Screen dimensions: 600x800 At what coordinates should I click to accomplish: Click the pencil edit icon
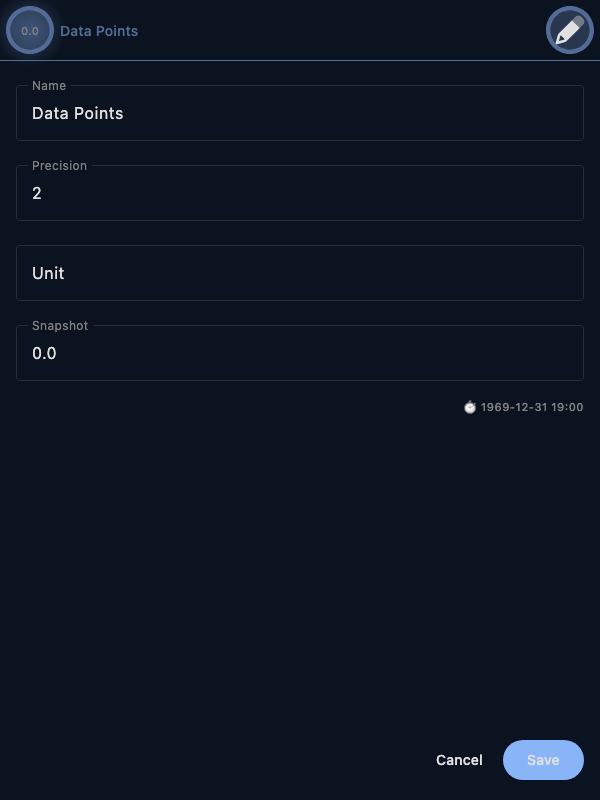click(x=569, y=30)
